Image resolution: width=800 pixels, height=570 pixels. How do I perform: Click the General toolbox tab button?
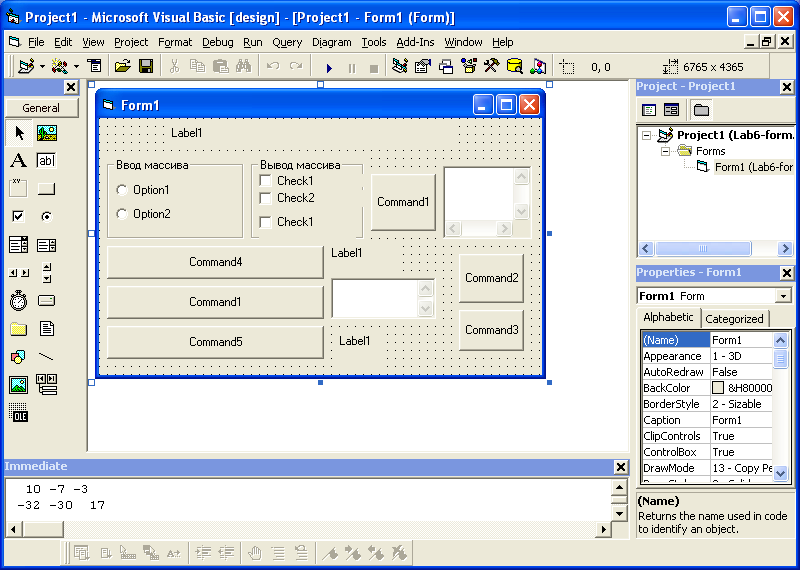(x=41, y=108)
